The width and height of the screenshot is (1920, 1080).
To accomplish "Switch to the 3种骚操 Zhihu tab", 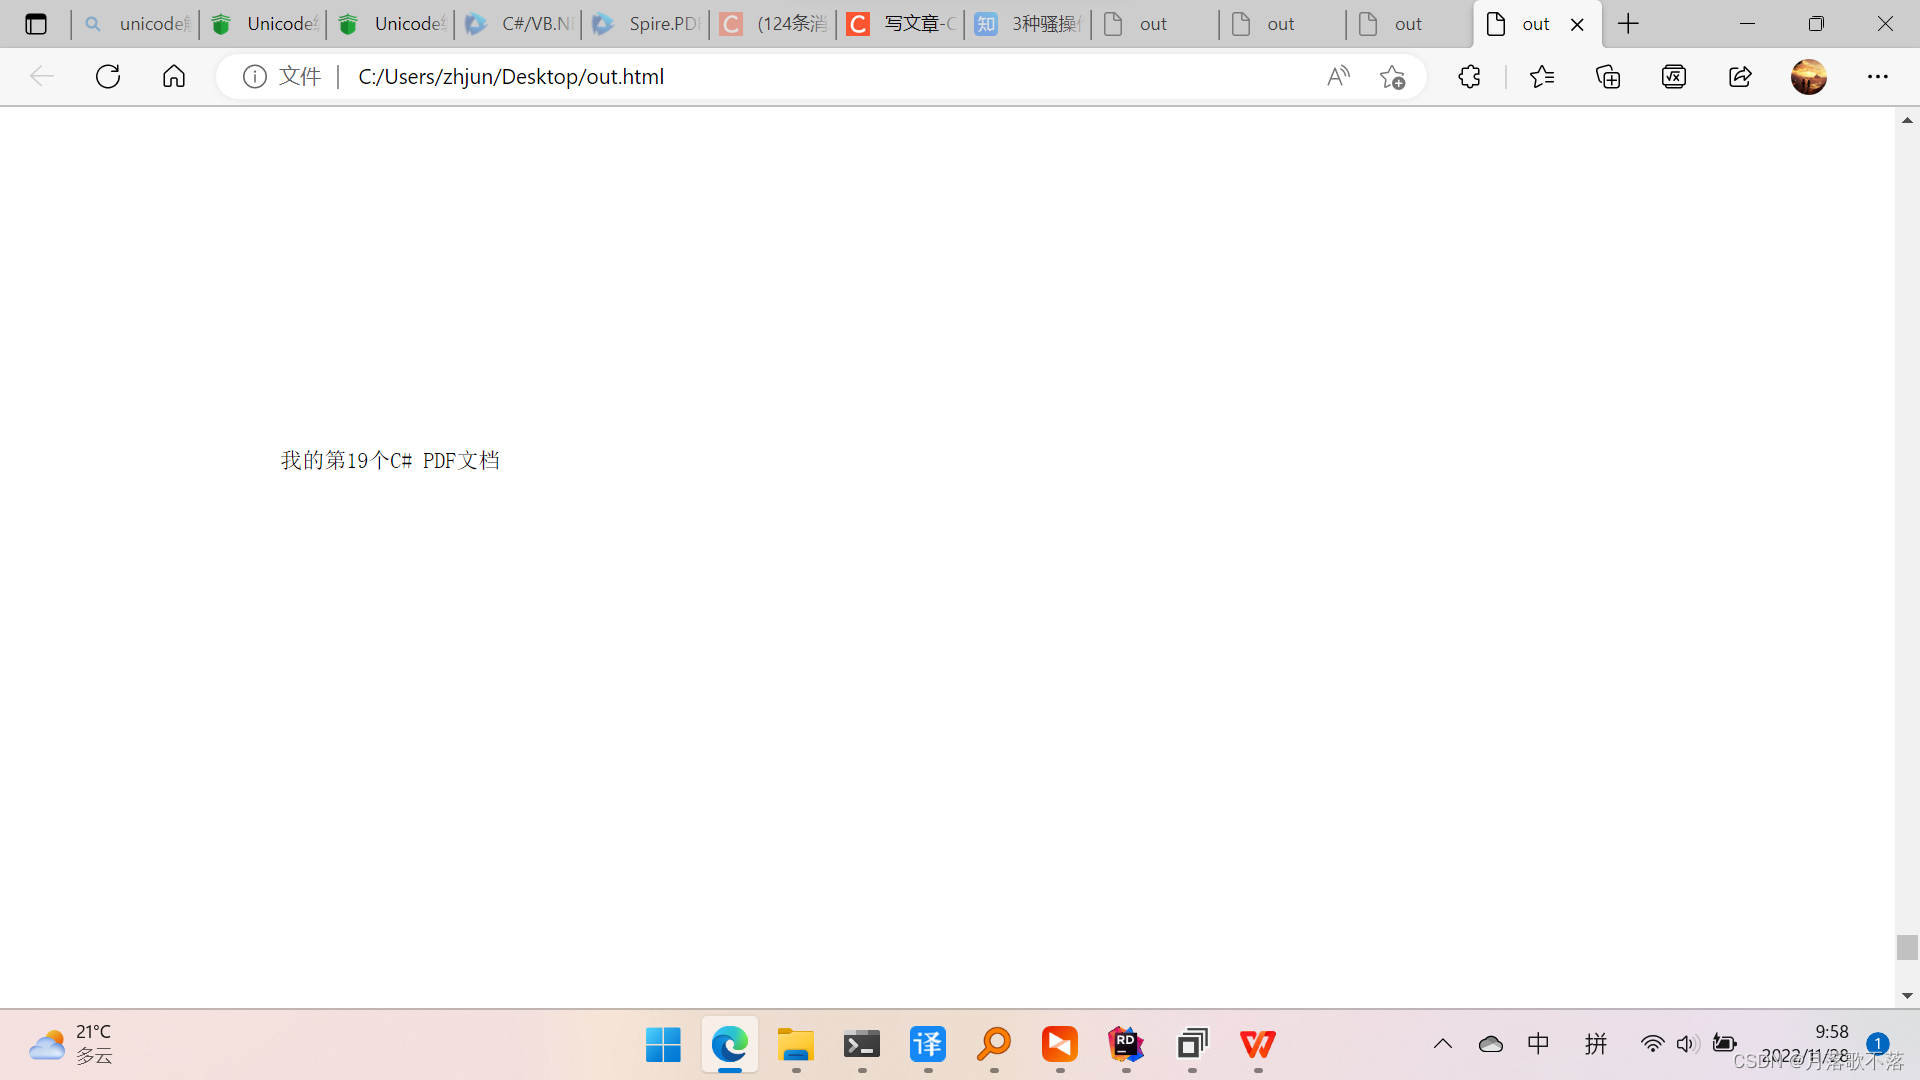I will pyautogui.click(x=1028, y=24).
